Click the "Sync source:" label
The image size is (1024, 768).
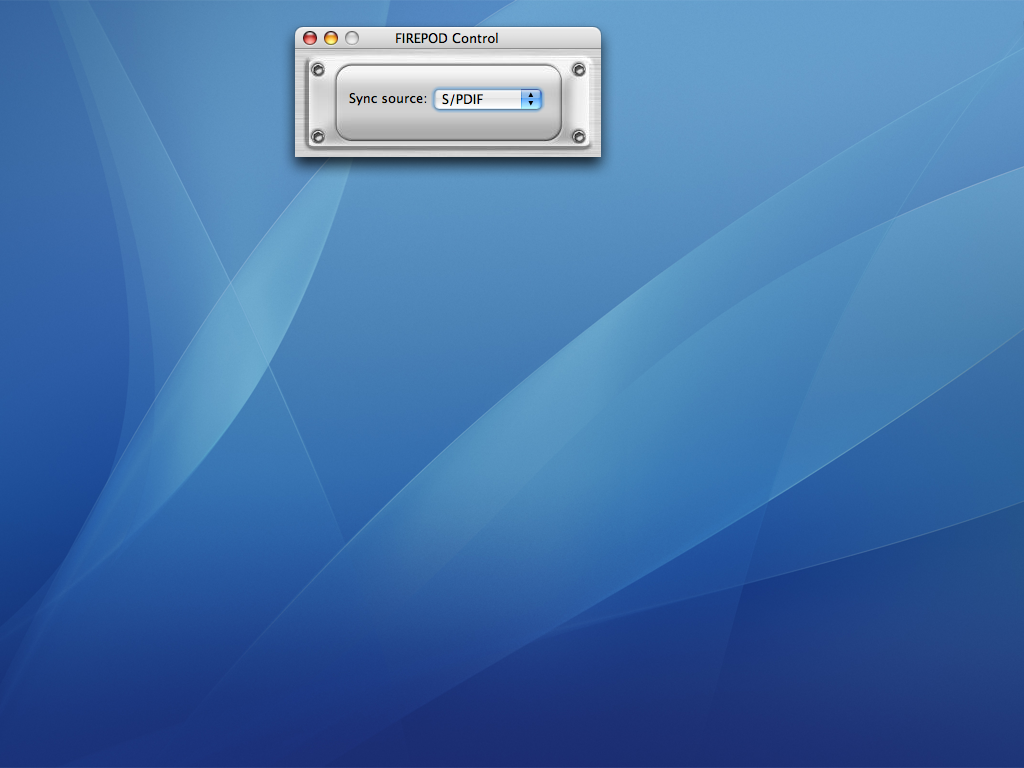point(387,99)
